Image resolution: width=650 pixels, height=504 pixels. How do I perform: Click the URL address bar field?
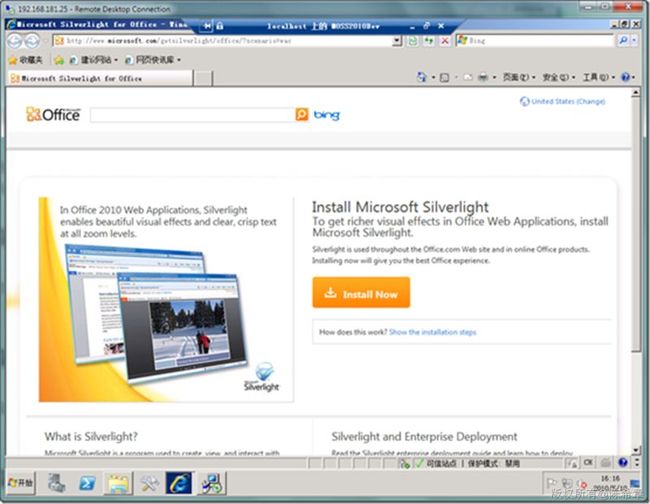tap(223, 41)
